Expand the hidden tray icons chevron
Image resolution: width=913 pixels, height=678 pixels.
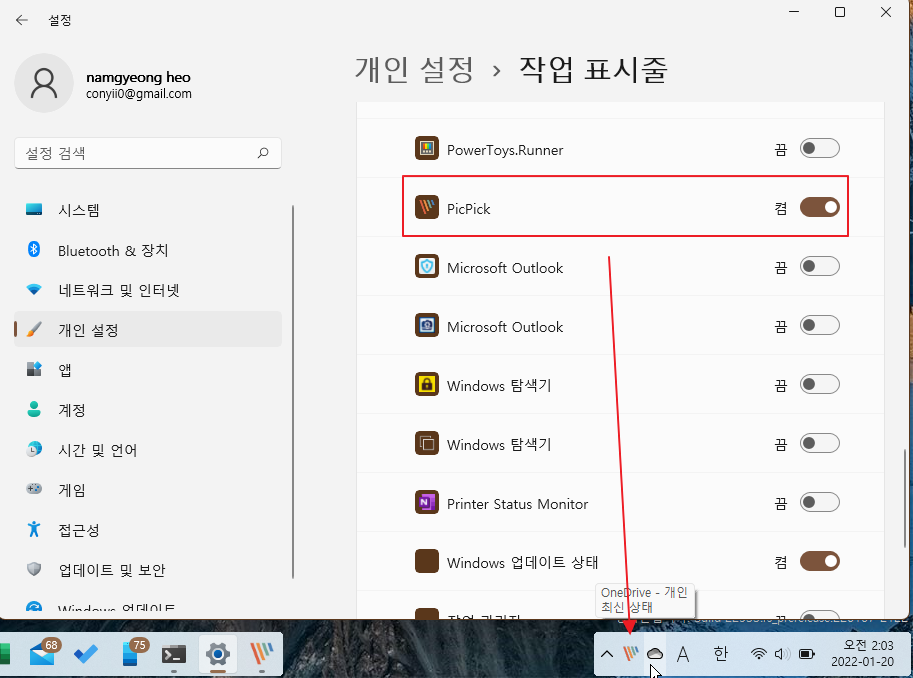click(607, 654)
